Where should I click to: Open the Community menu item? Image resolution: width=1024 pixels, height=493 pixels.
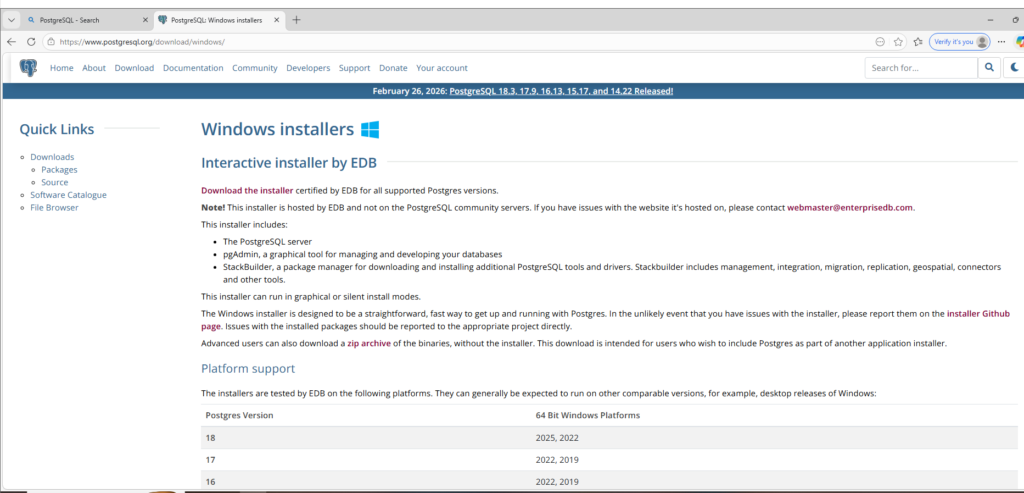point(254,68)
